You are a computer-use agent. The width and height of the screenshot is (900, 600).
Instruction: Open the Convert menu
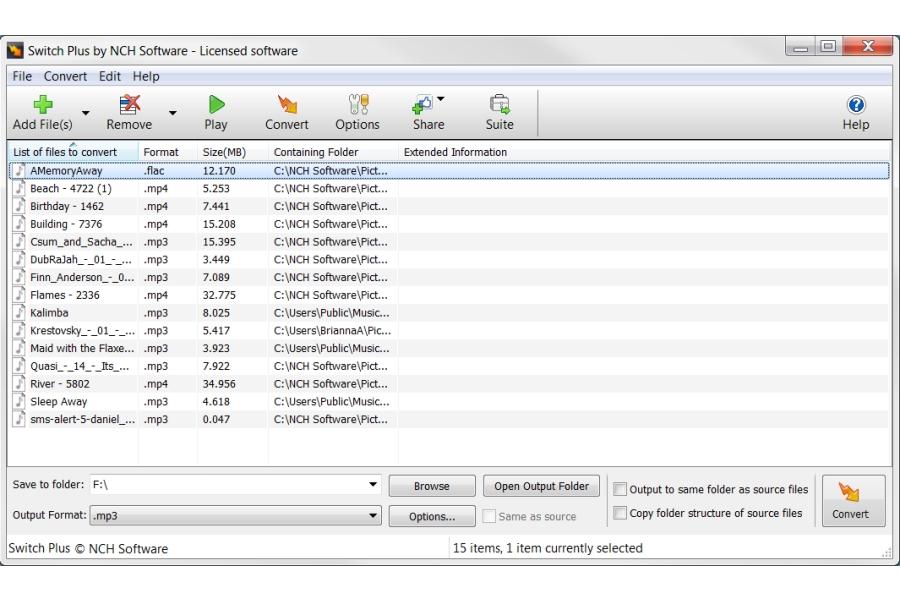pos(65,76)
